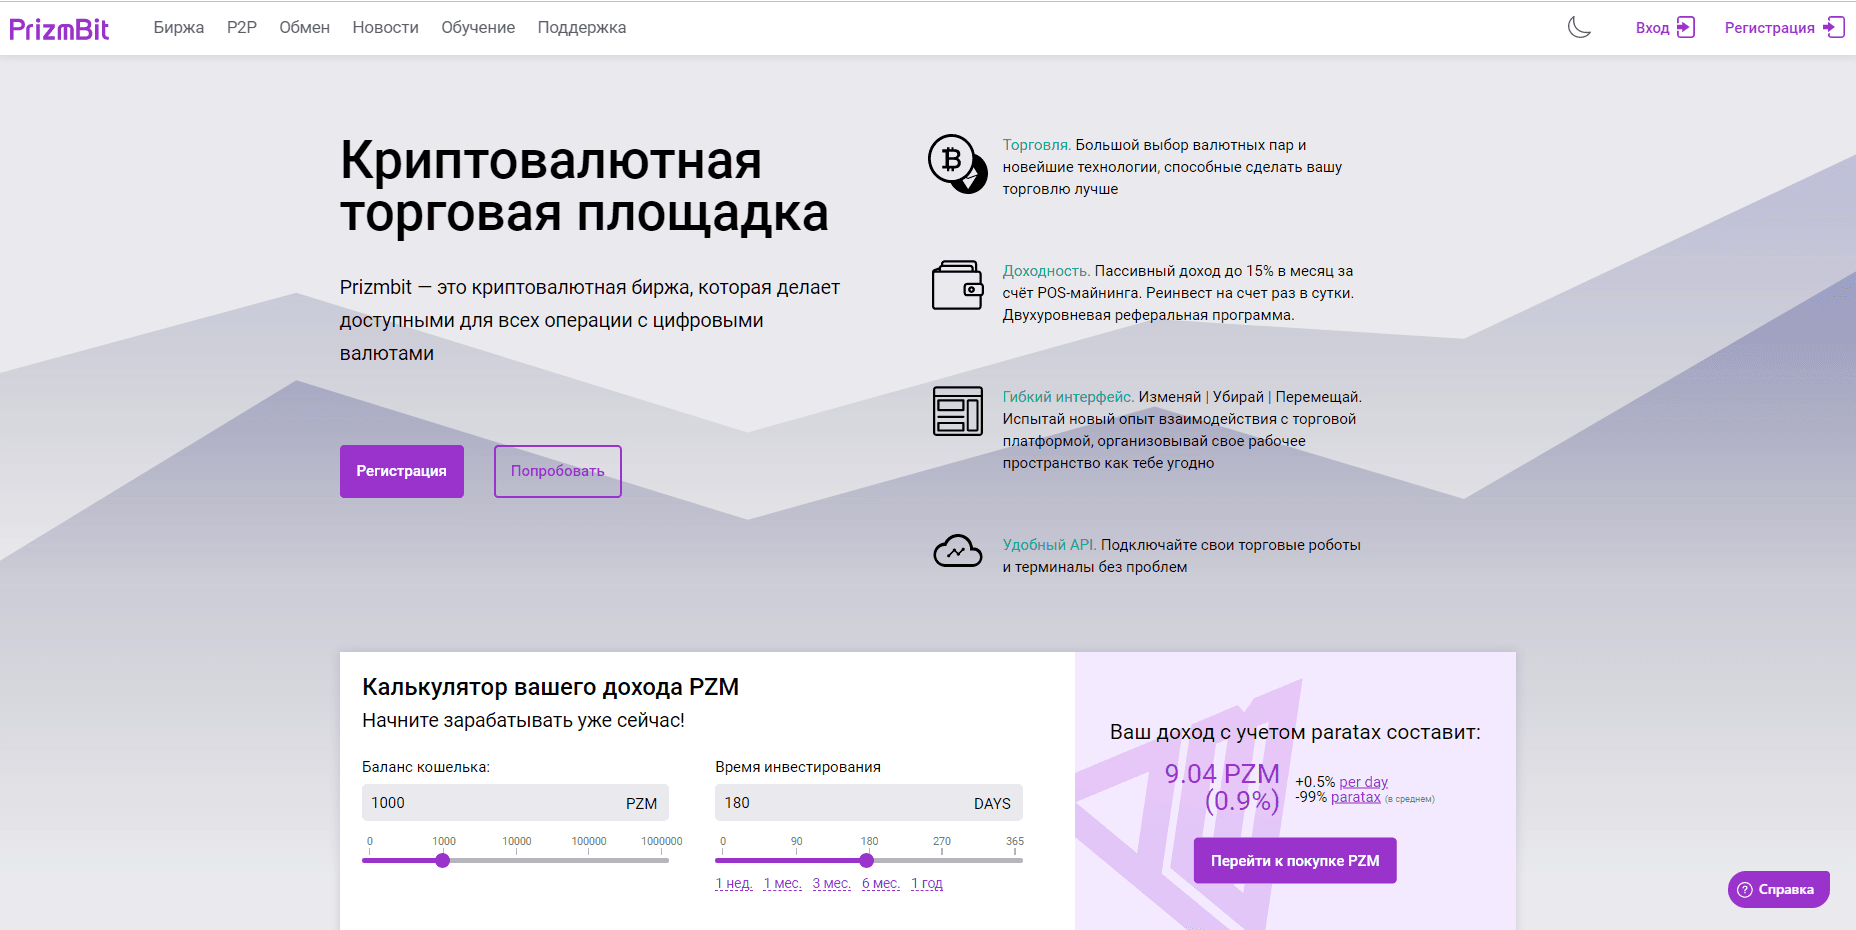Select the 3 мес. duration preset
Viewport: 1856px width, 930px height.
tap(831, 884)
